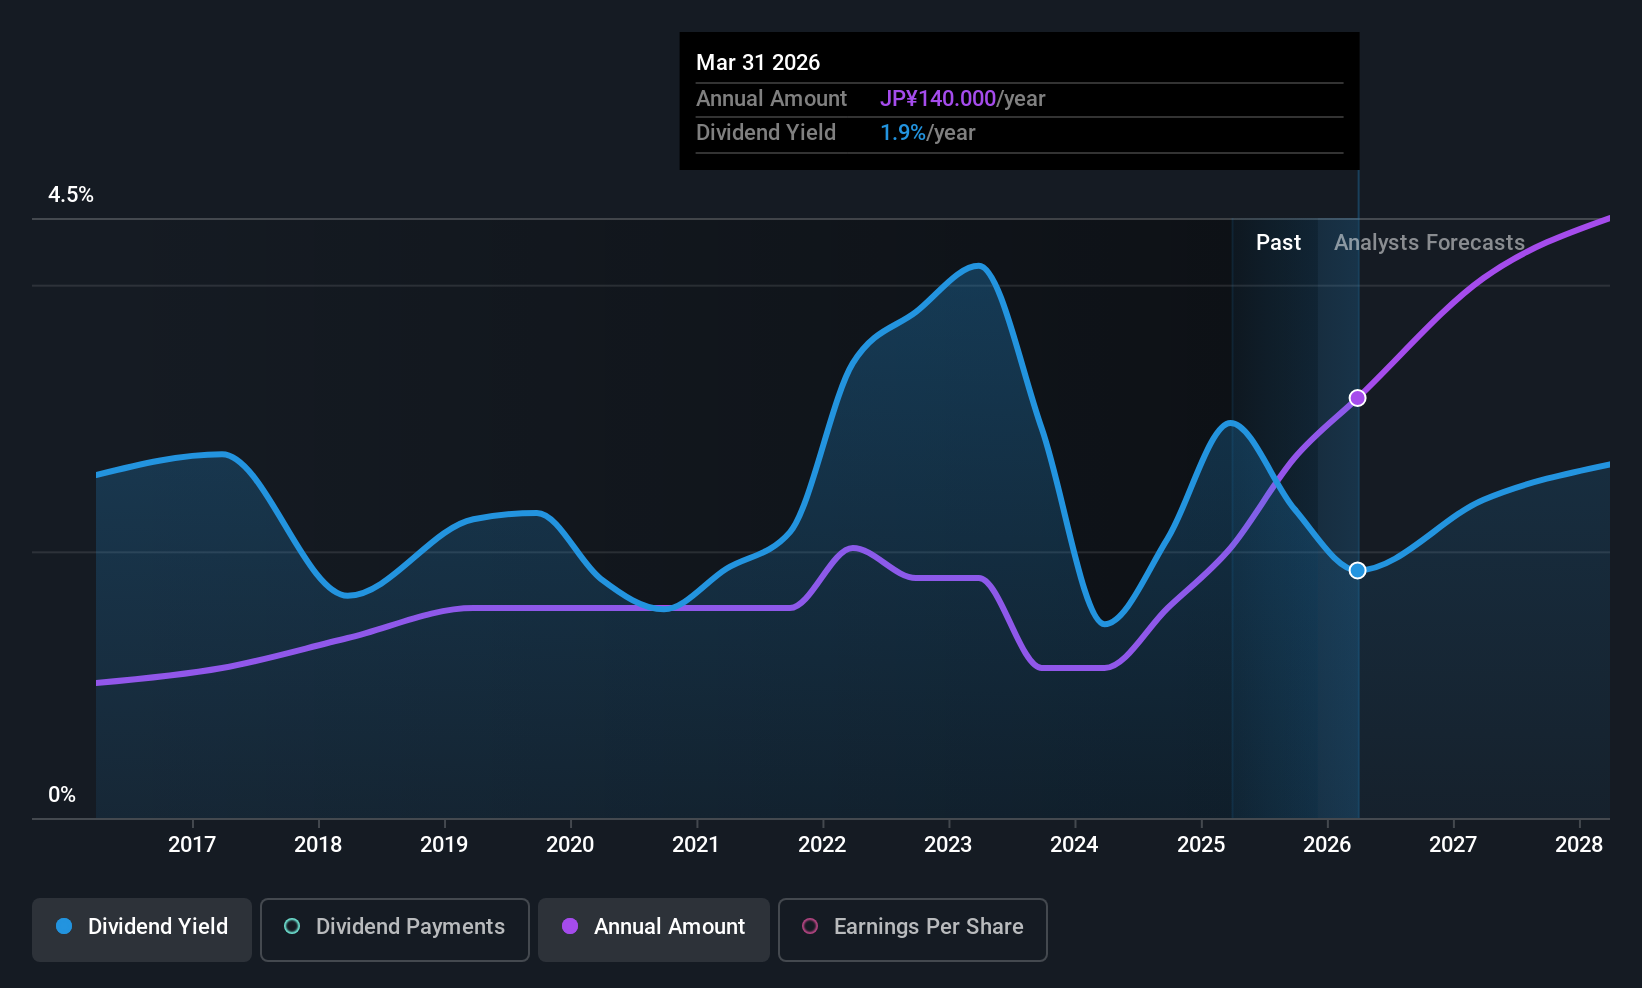Image resolution: width=1642 pixels, height=988 pixels.
Task: Click the 2023 x-axis year label
Action: (948, 845)
